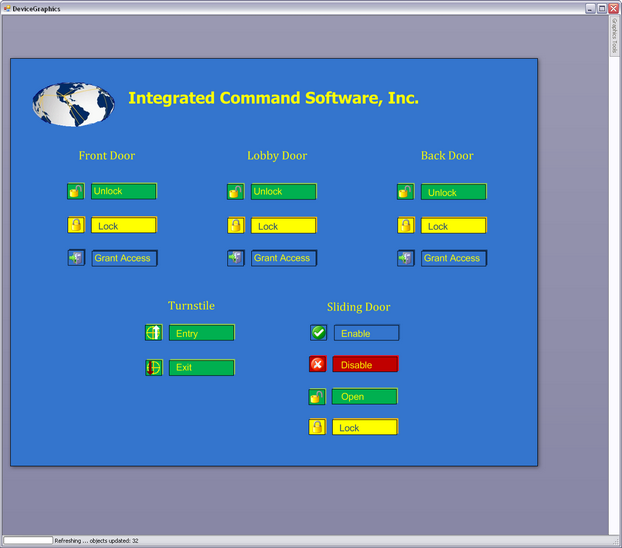Open the Sliding Door
The height and width of the screenshot is (548, 622).
tap(365, 396)
